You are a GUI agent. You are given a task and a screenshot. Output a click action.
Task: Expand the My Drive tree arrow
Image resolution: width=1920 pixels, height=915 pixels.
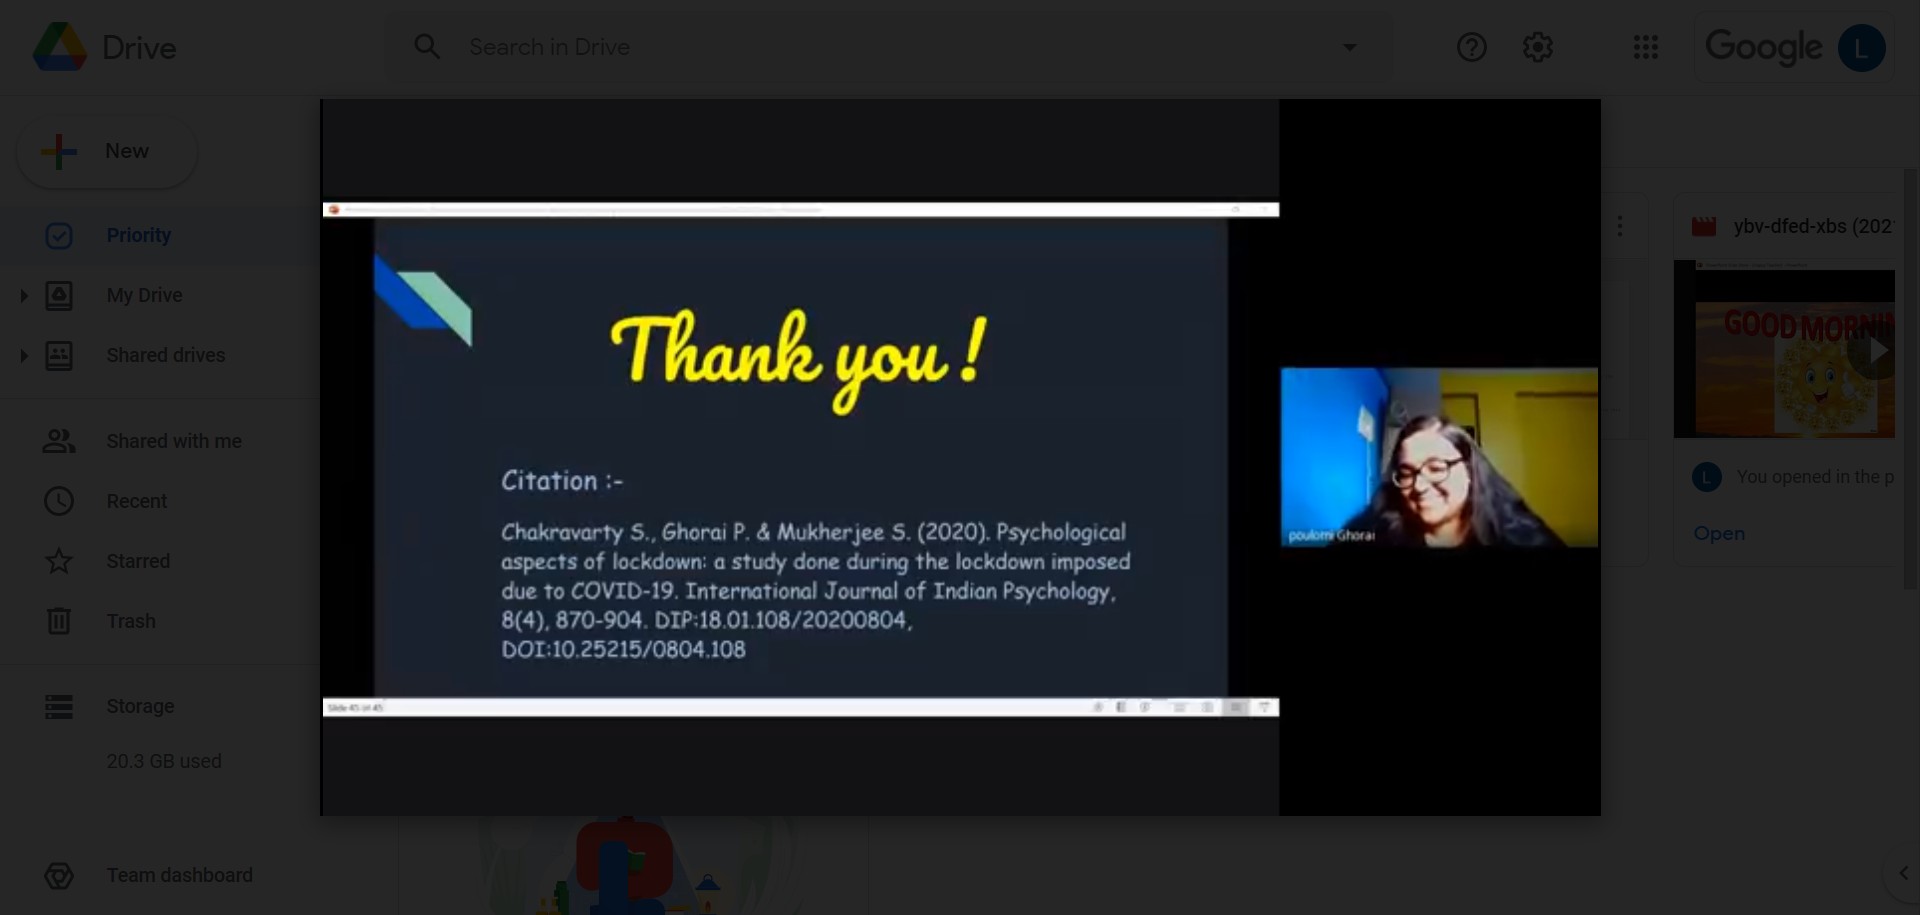tap(24, 296)
